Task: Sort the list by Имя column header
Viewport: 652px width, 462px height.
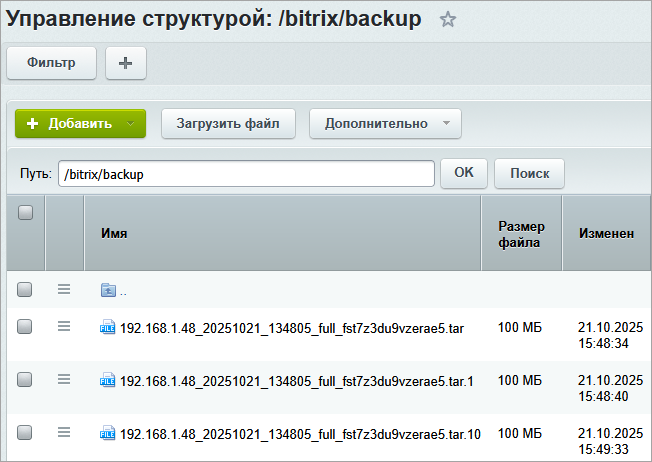Action: 113,233
